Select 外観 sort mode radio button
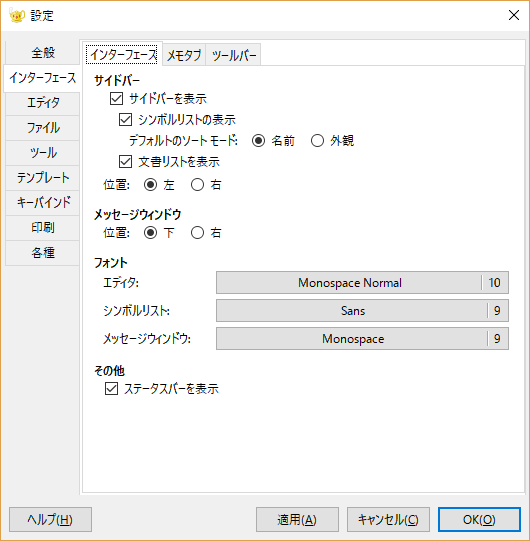Viewport: 530px width, 541px height. pyautogui.click(x=317, y=141)
